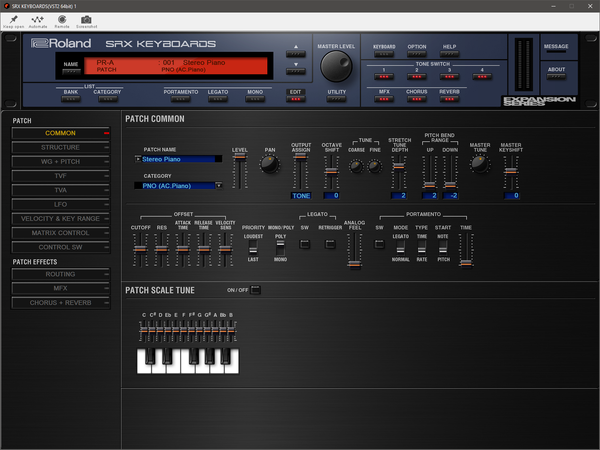Toggle Tone Switch 2
Viewport: 600px width, 450px height.
(x=417, y=77)
